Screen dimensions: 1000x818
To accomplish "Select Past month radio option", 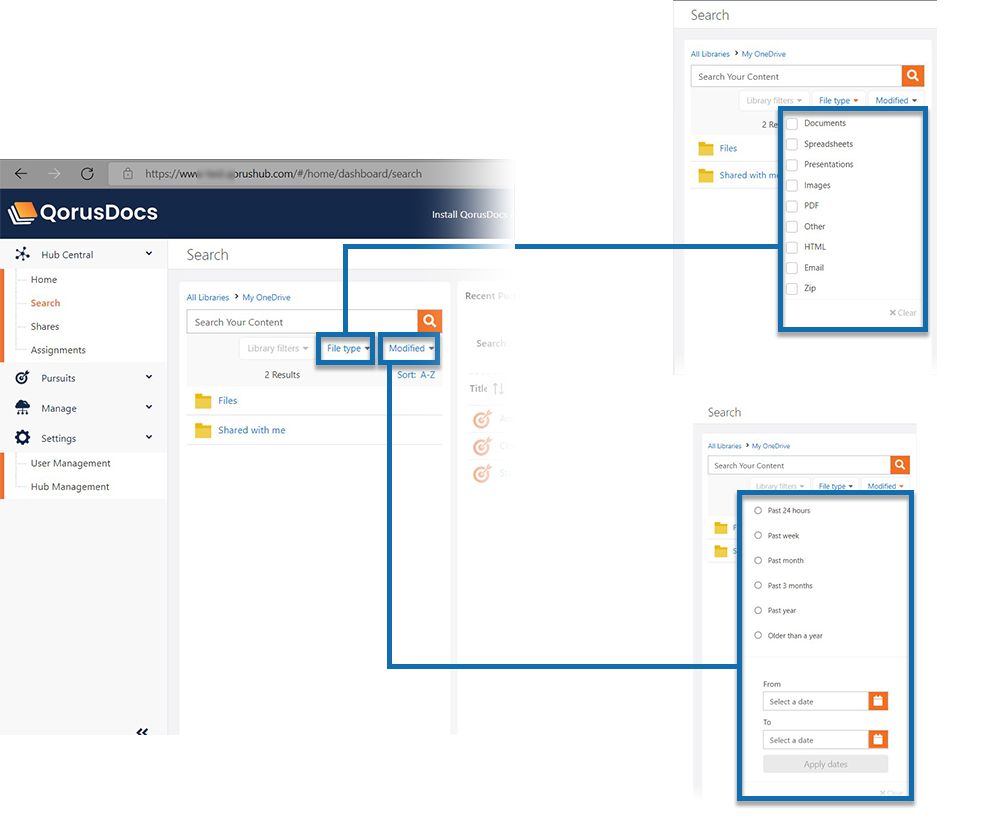I will [x=758, y=560].
